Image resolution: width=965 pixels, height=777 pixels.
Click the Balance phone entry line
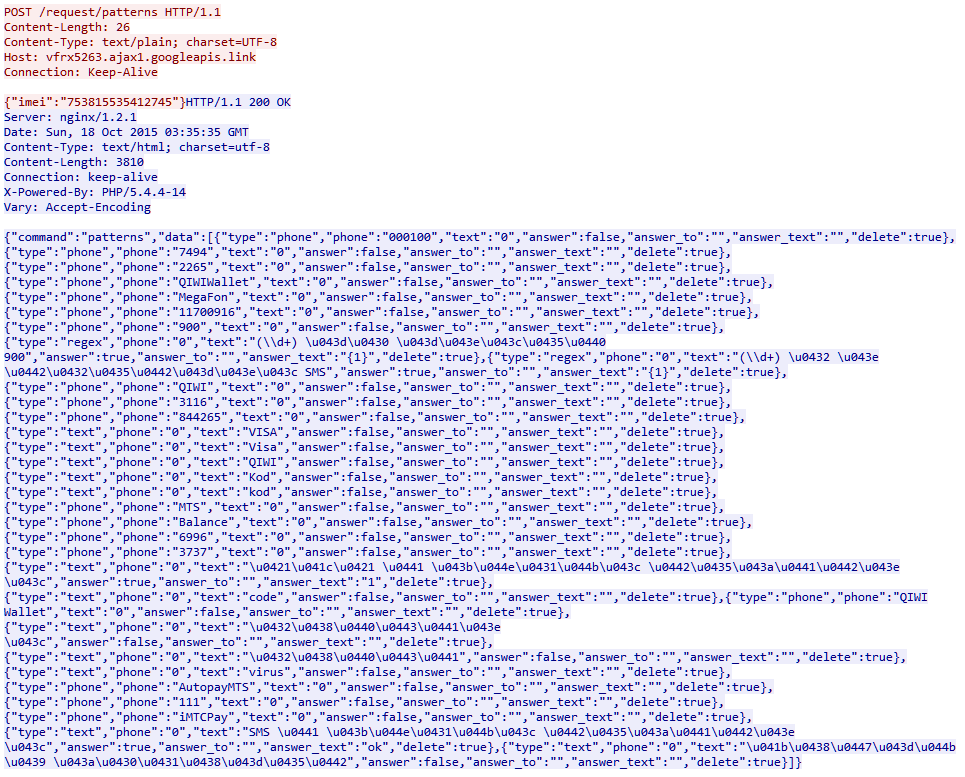click(x=378, y=522)
